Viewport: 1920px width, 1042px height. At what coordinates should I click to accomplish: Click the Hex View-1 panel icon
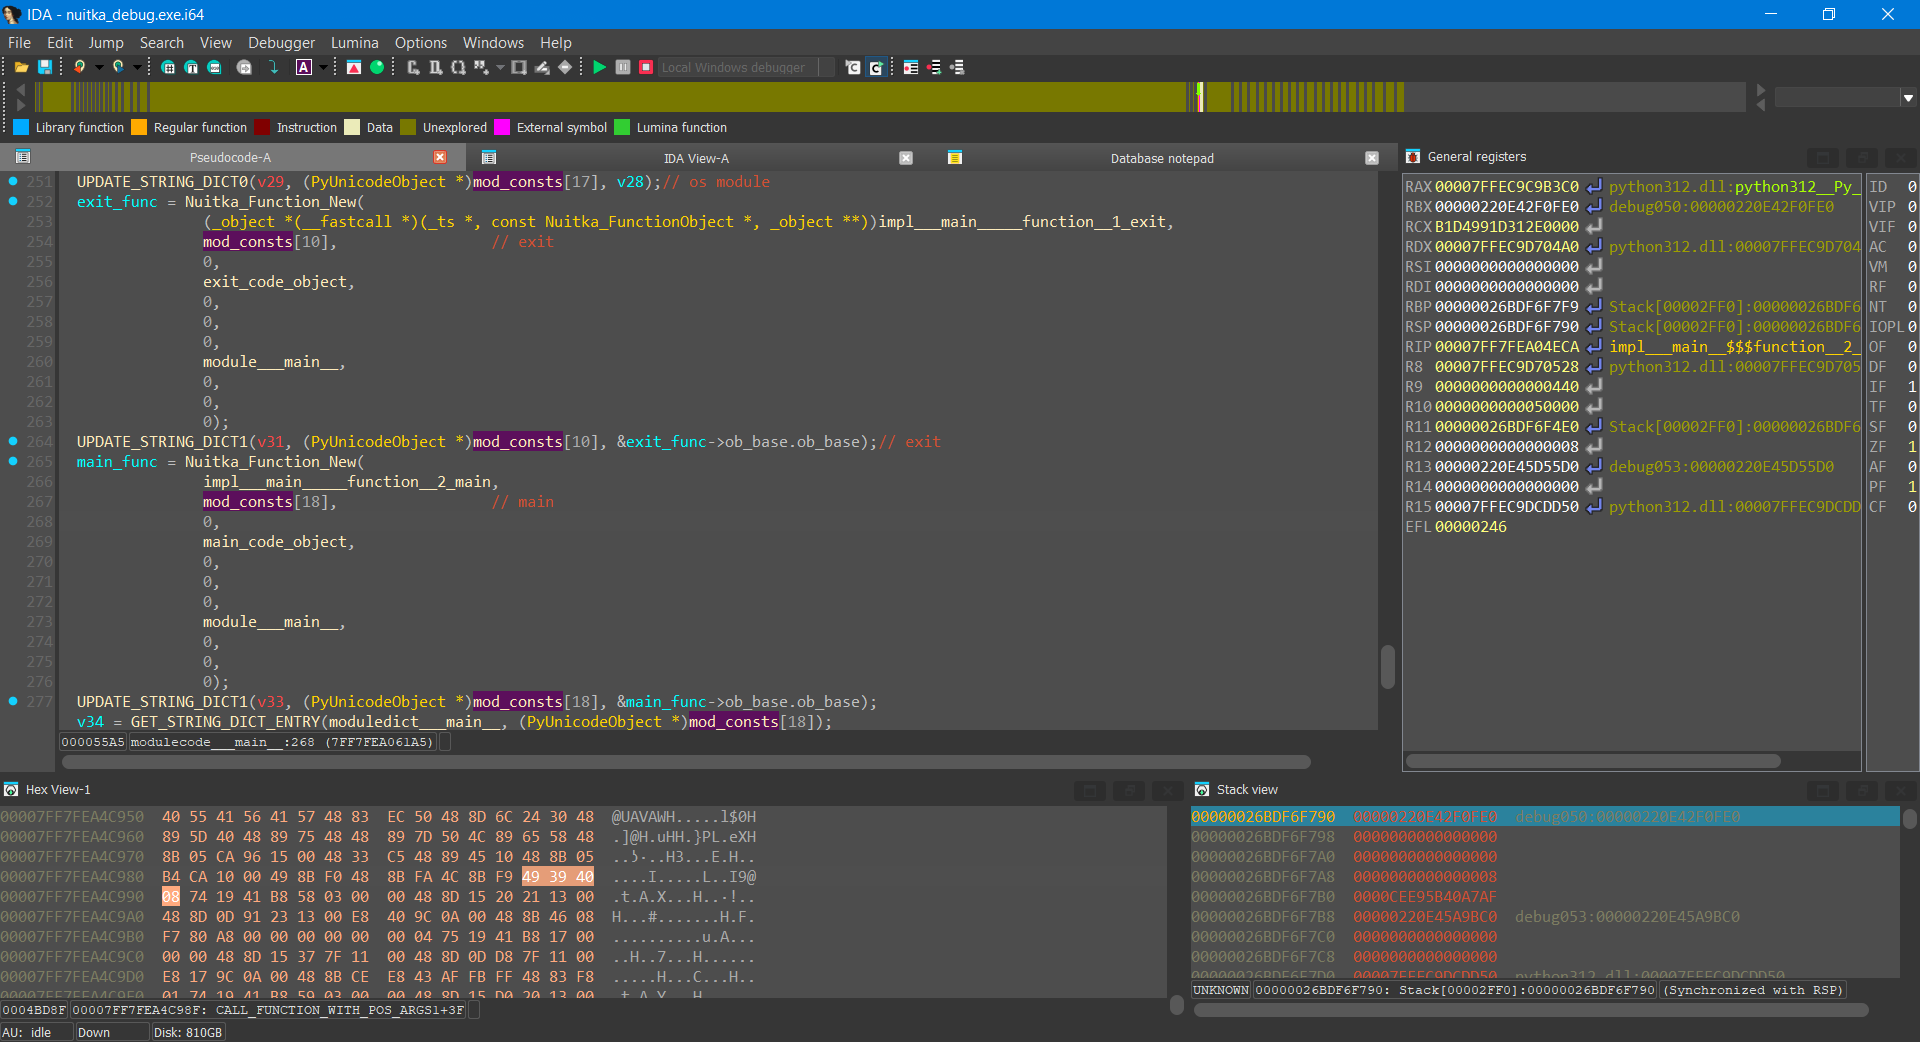pyautogui.click(x=11, y=790)
